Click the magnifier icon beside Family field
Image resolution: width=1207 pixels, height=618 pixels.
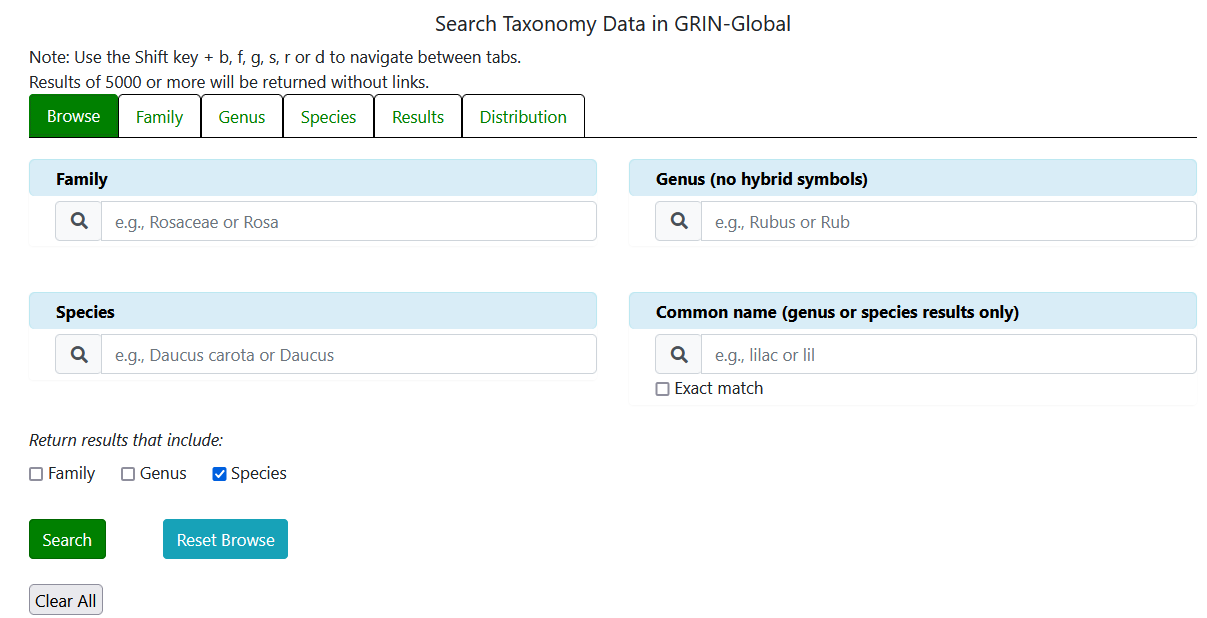coord(79,221)
